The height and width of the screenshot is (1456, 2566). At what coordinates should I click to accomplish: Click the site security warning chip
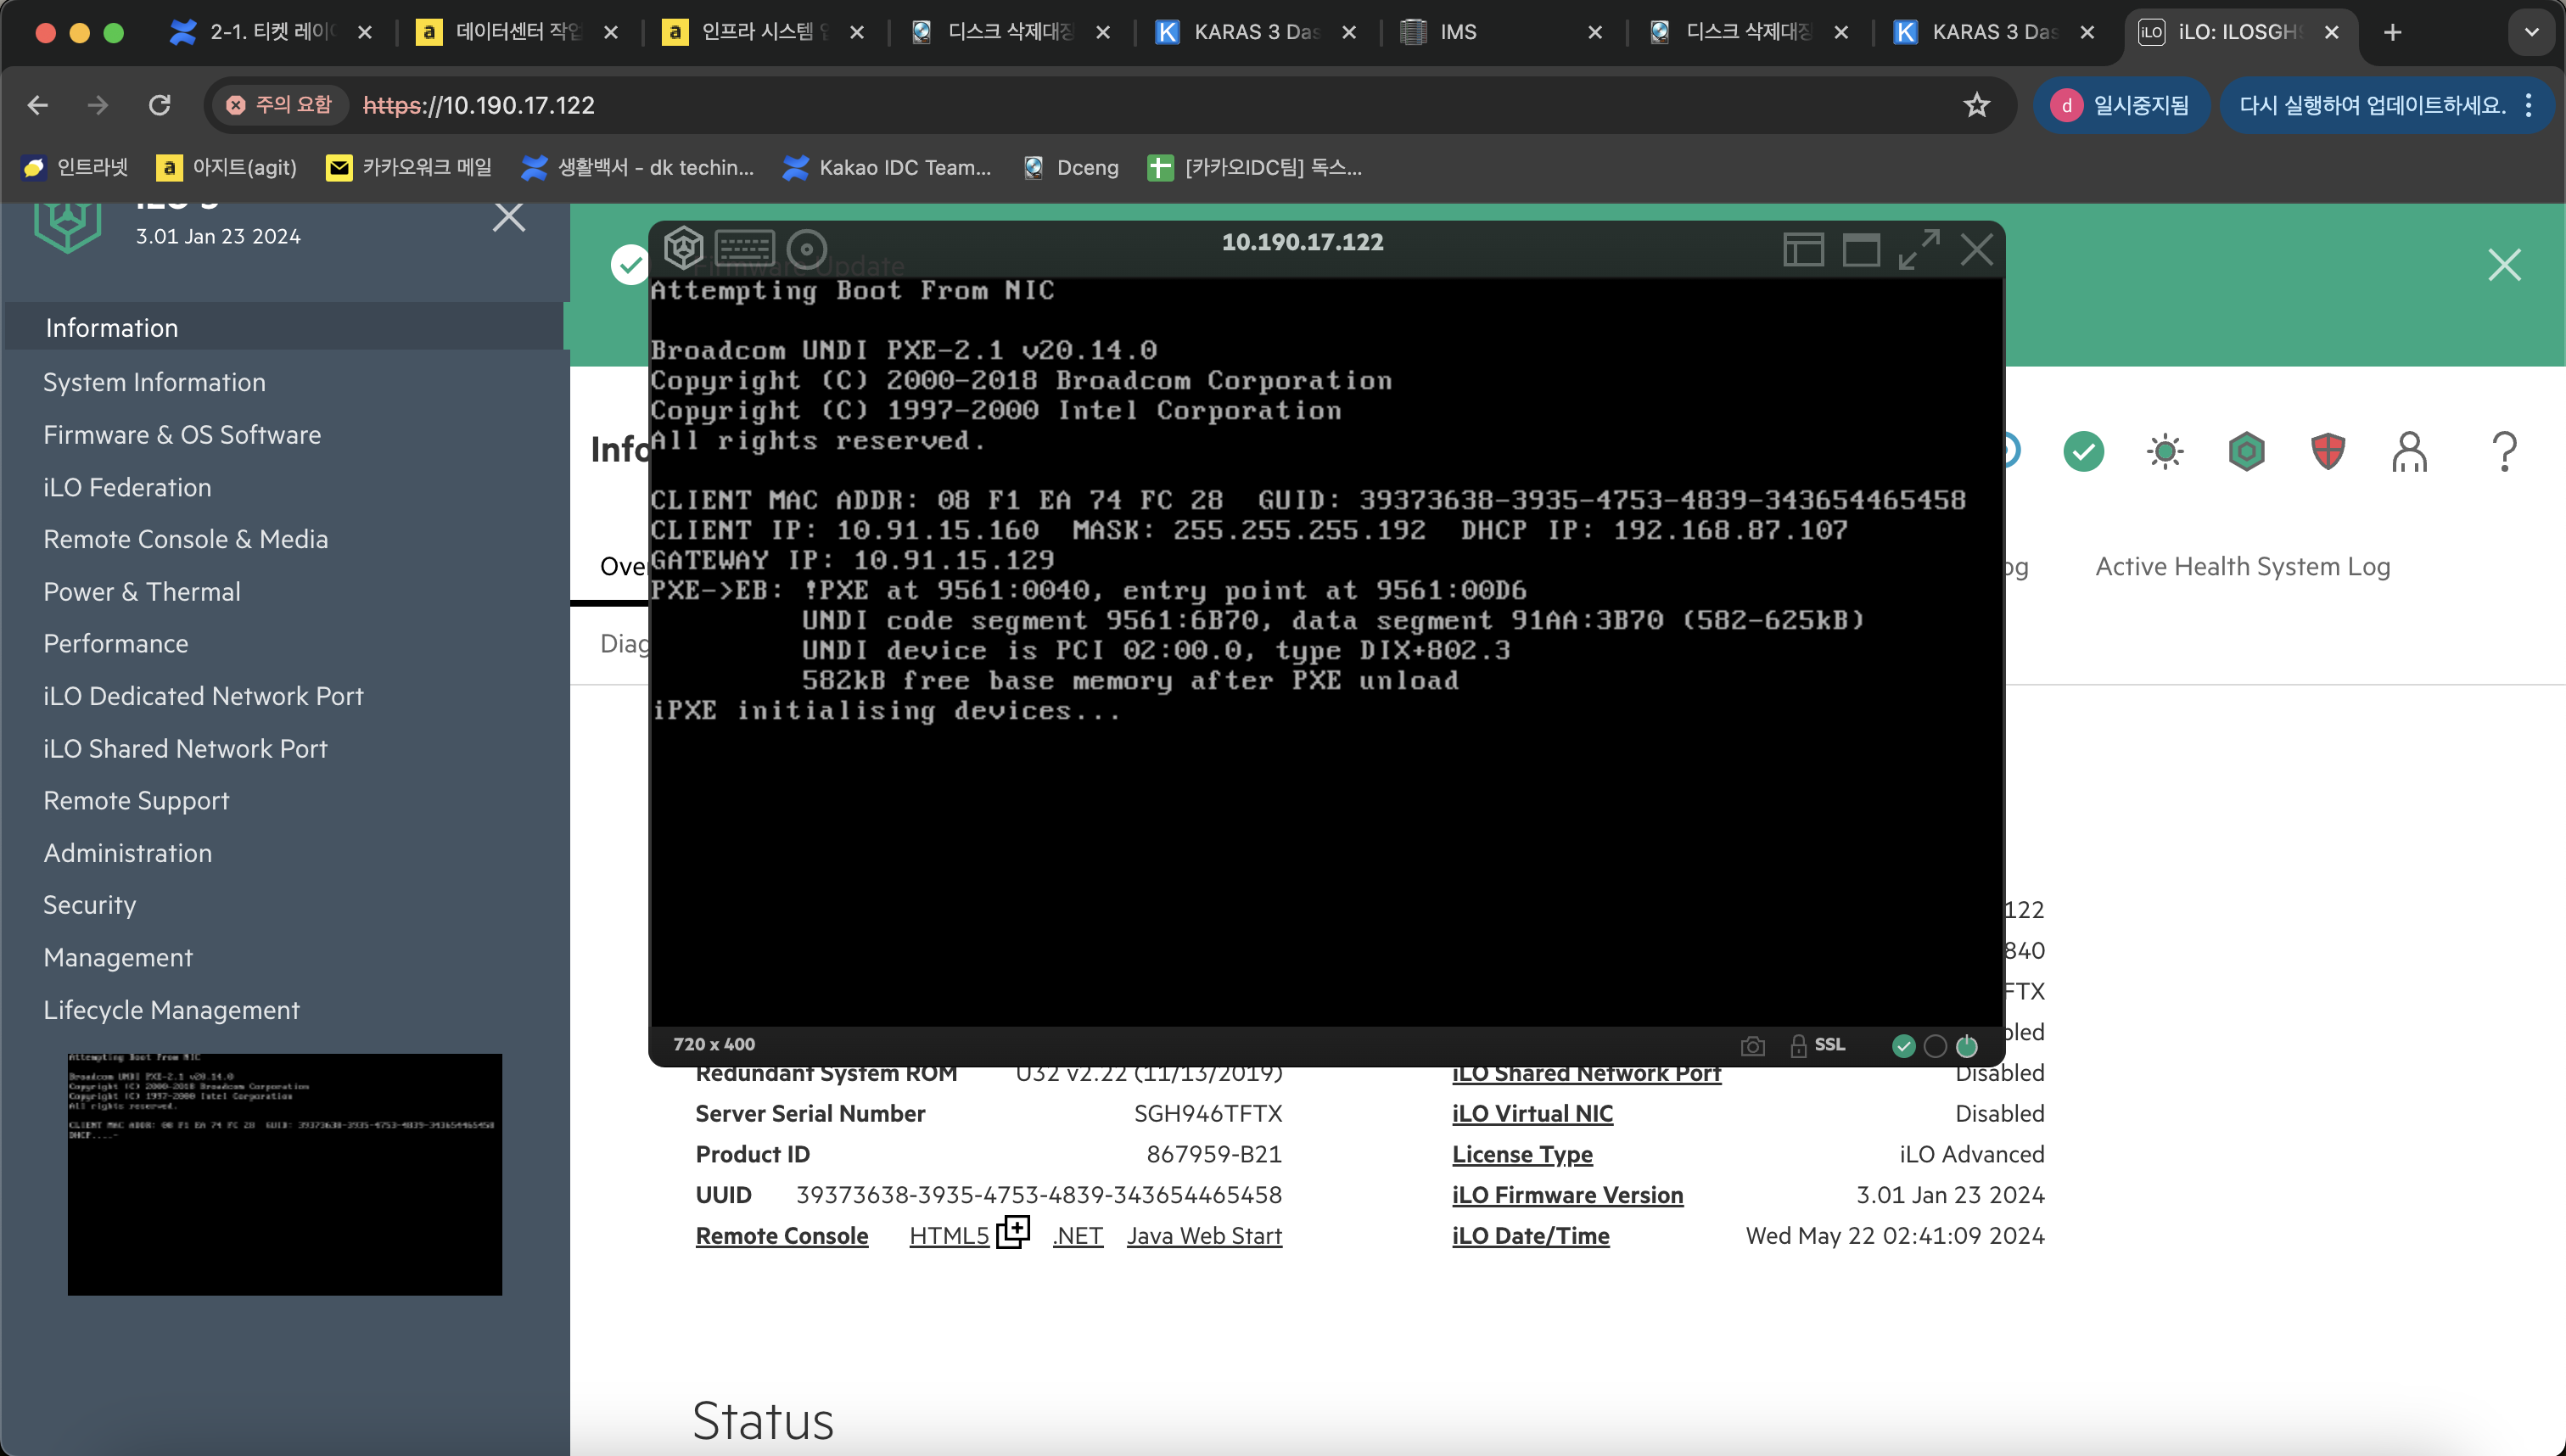(x=280, y=105)
